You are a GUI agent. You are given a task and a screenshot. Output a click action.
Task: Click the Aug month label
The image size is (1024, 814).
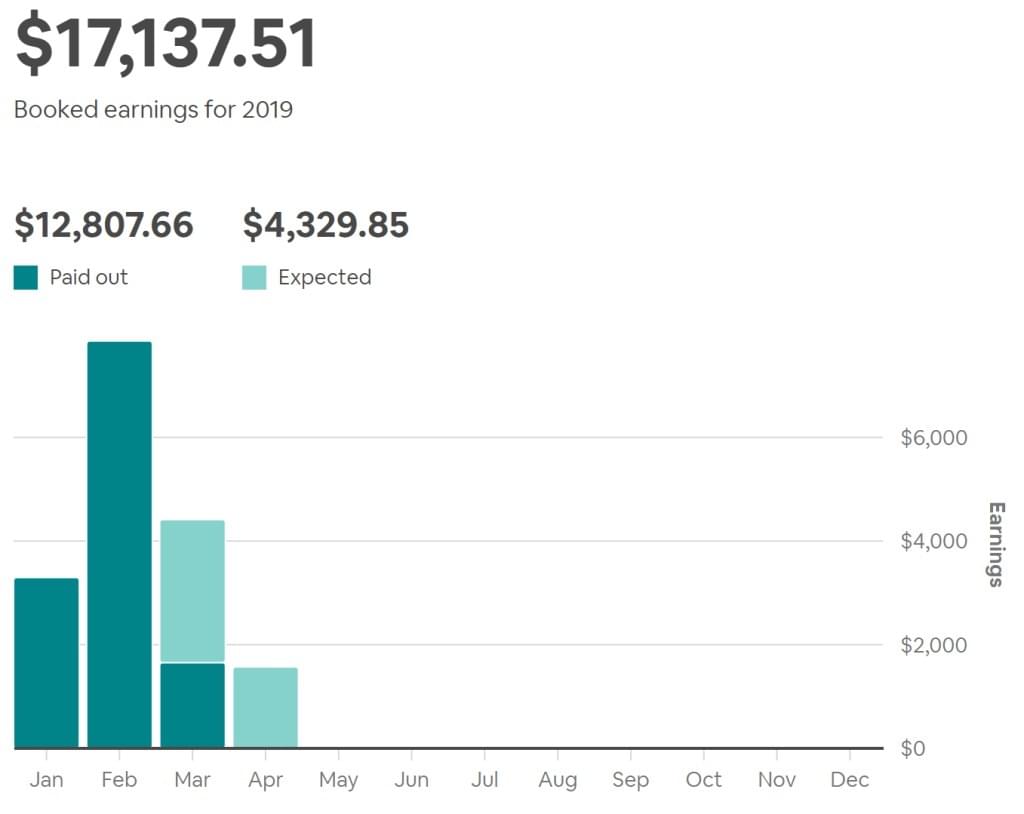coord(557,780)
